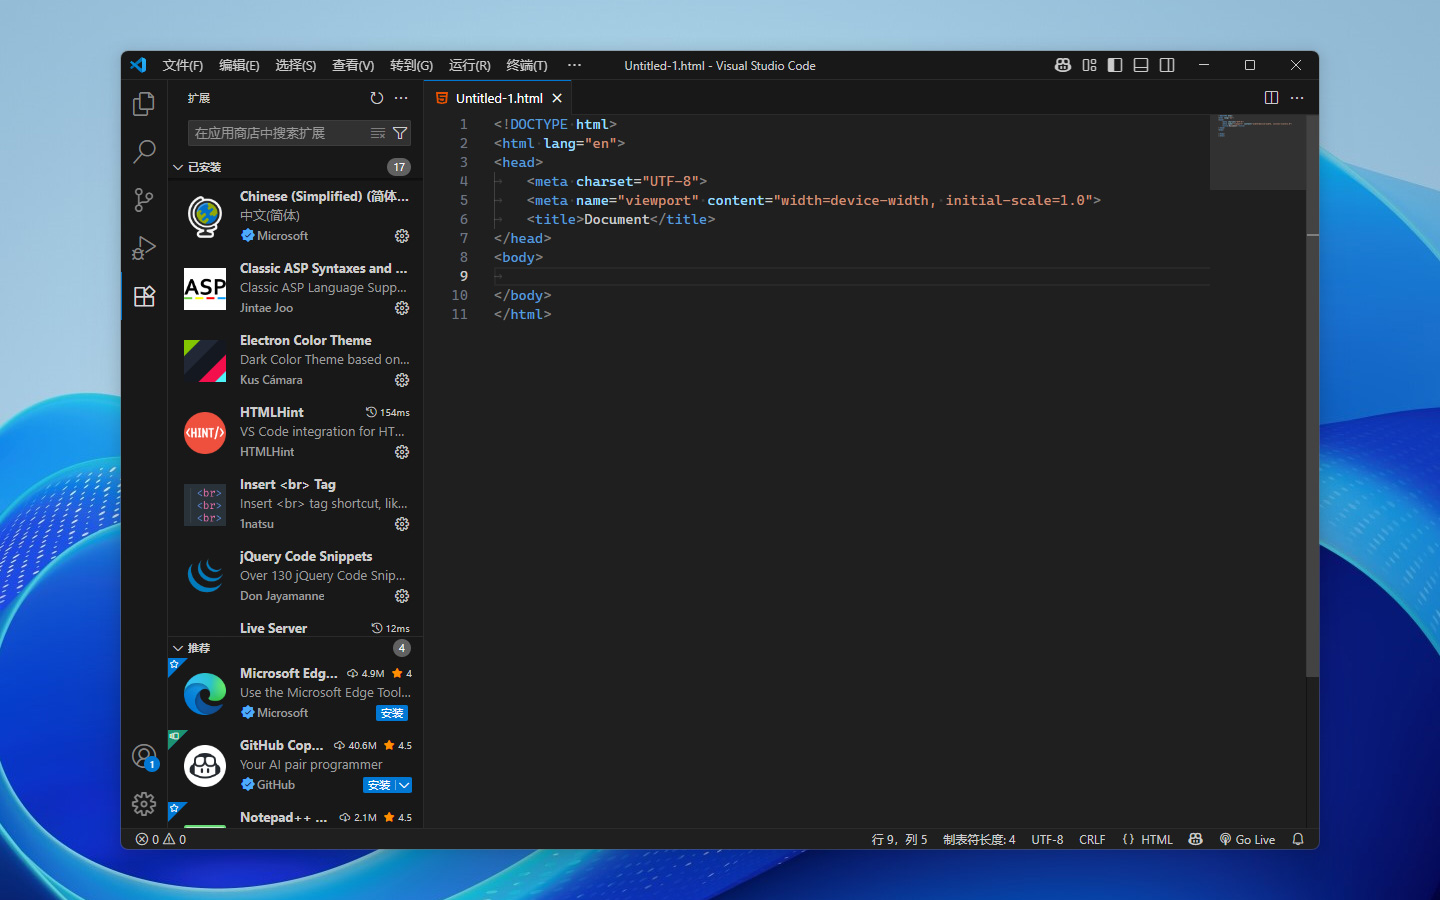Open the Source Control view

pyautogui.click(x=144, y=200)
